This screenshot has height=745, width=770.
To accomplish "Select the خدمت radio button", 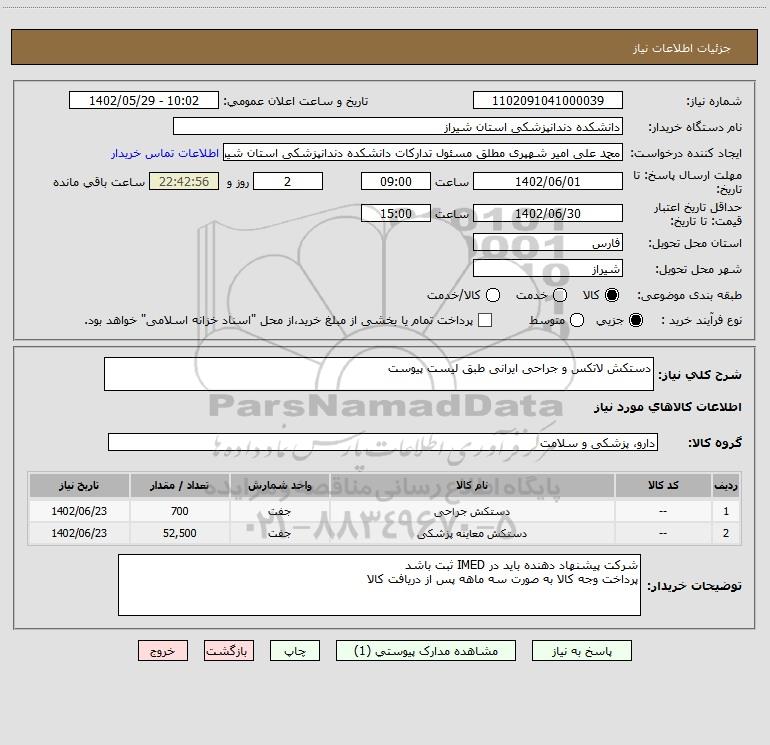I will click(x=560, y=295).
